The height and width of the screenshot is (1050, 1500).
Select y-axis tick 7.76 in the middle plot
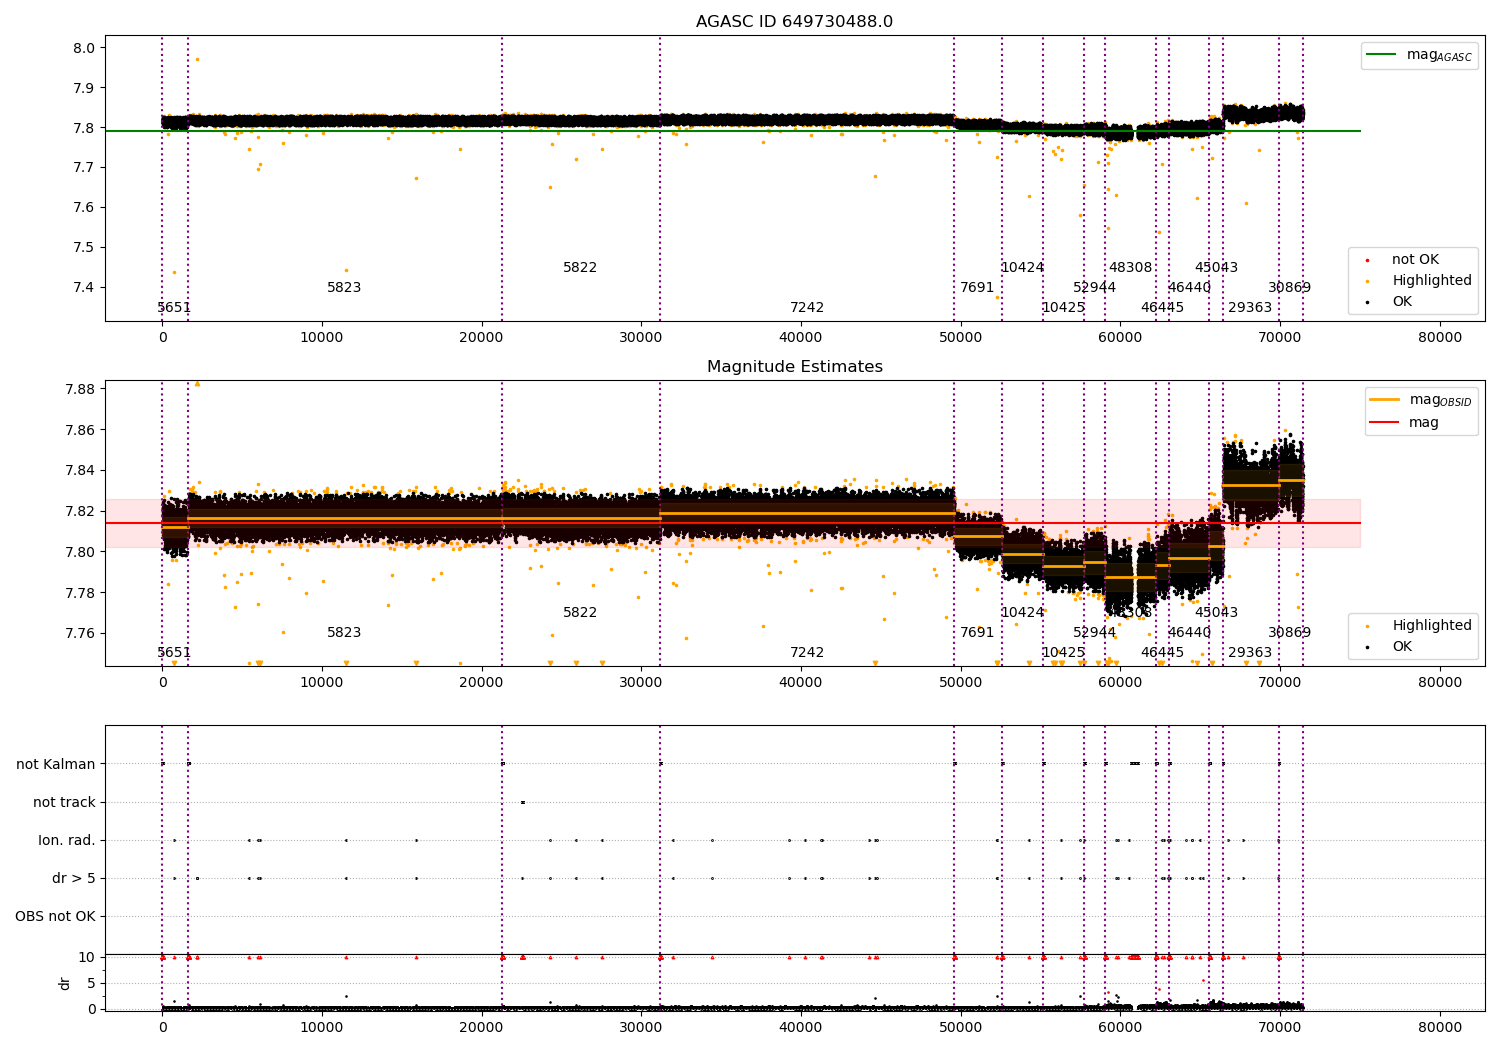click(x=80, y=633)
